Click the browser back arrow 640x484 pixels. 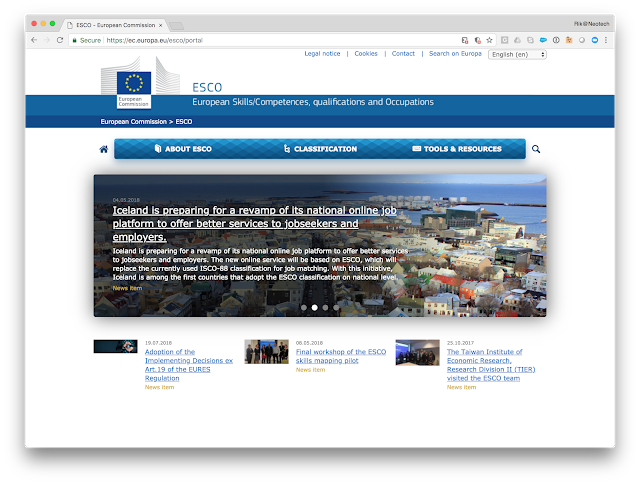34,40
